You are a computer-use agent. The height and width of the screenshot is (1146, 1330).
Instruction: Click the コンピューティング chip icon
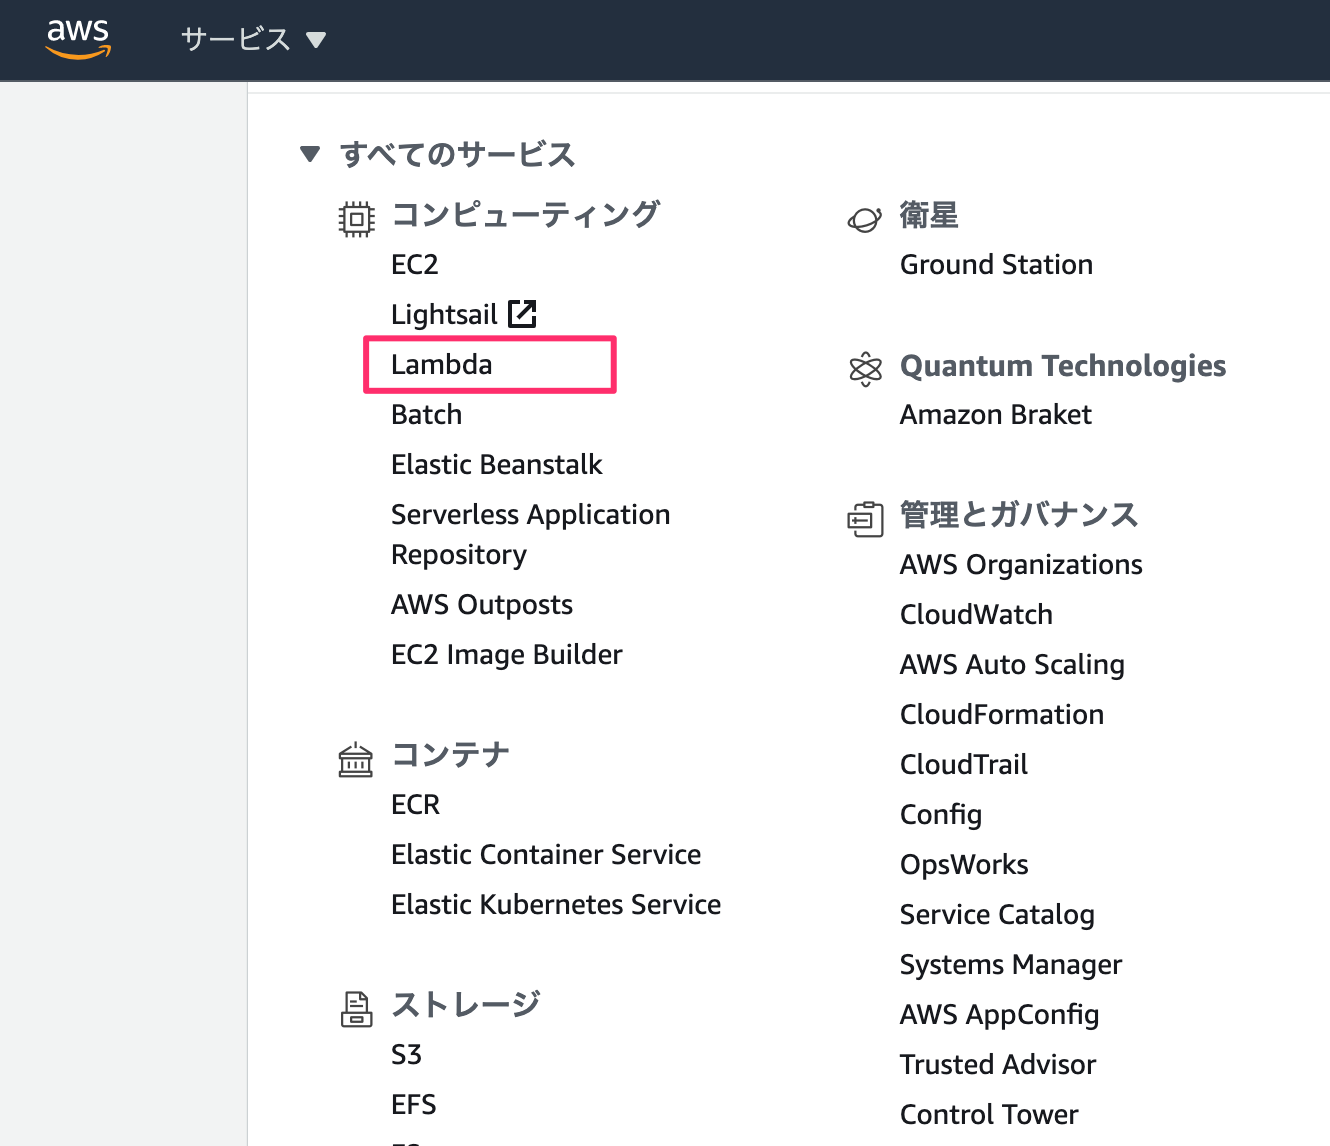356,219
